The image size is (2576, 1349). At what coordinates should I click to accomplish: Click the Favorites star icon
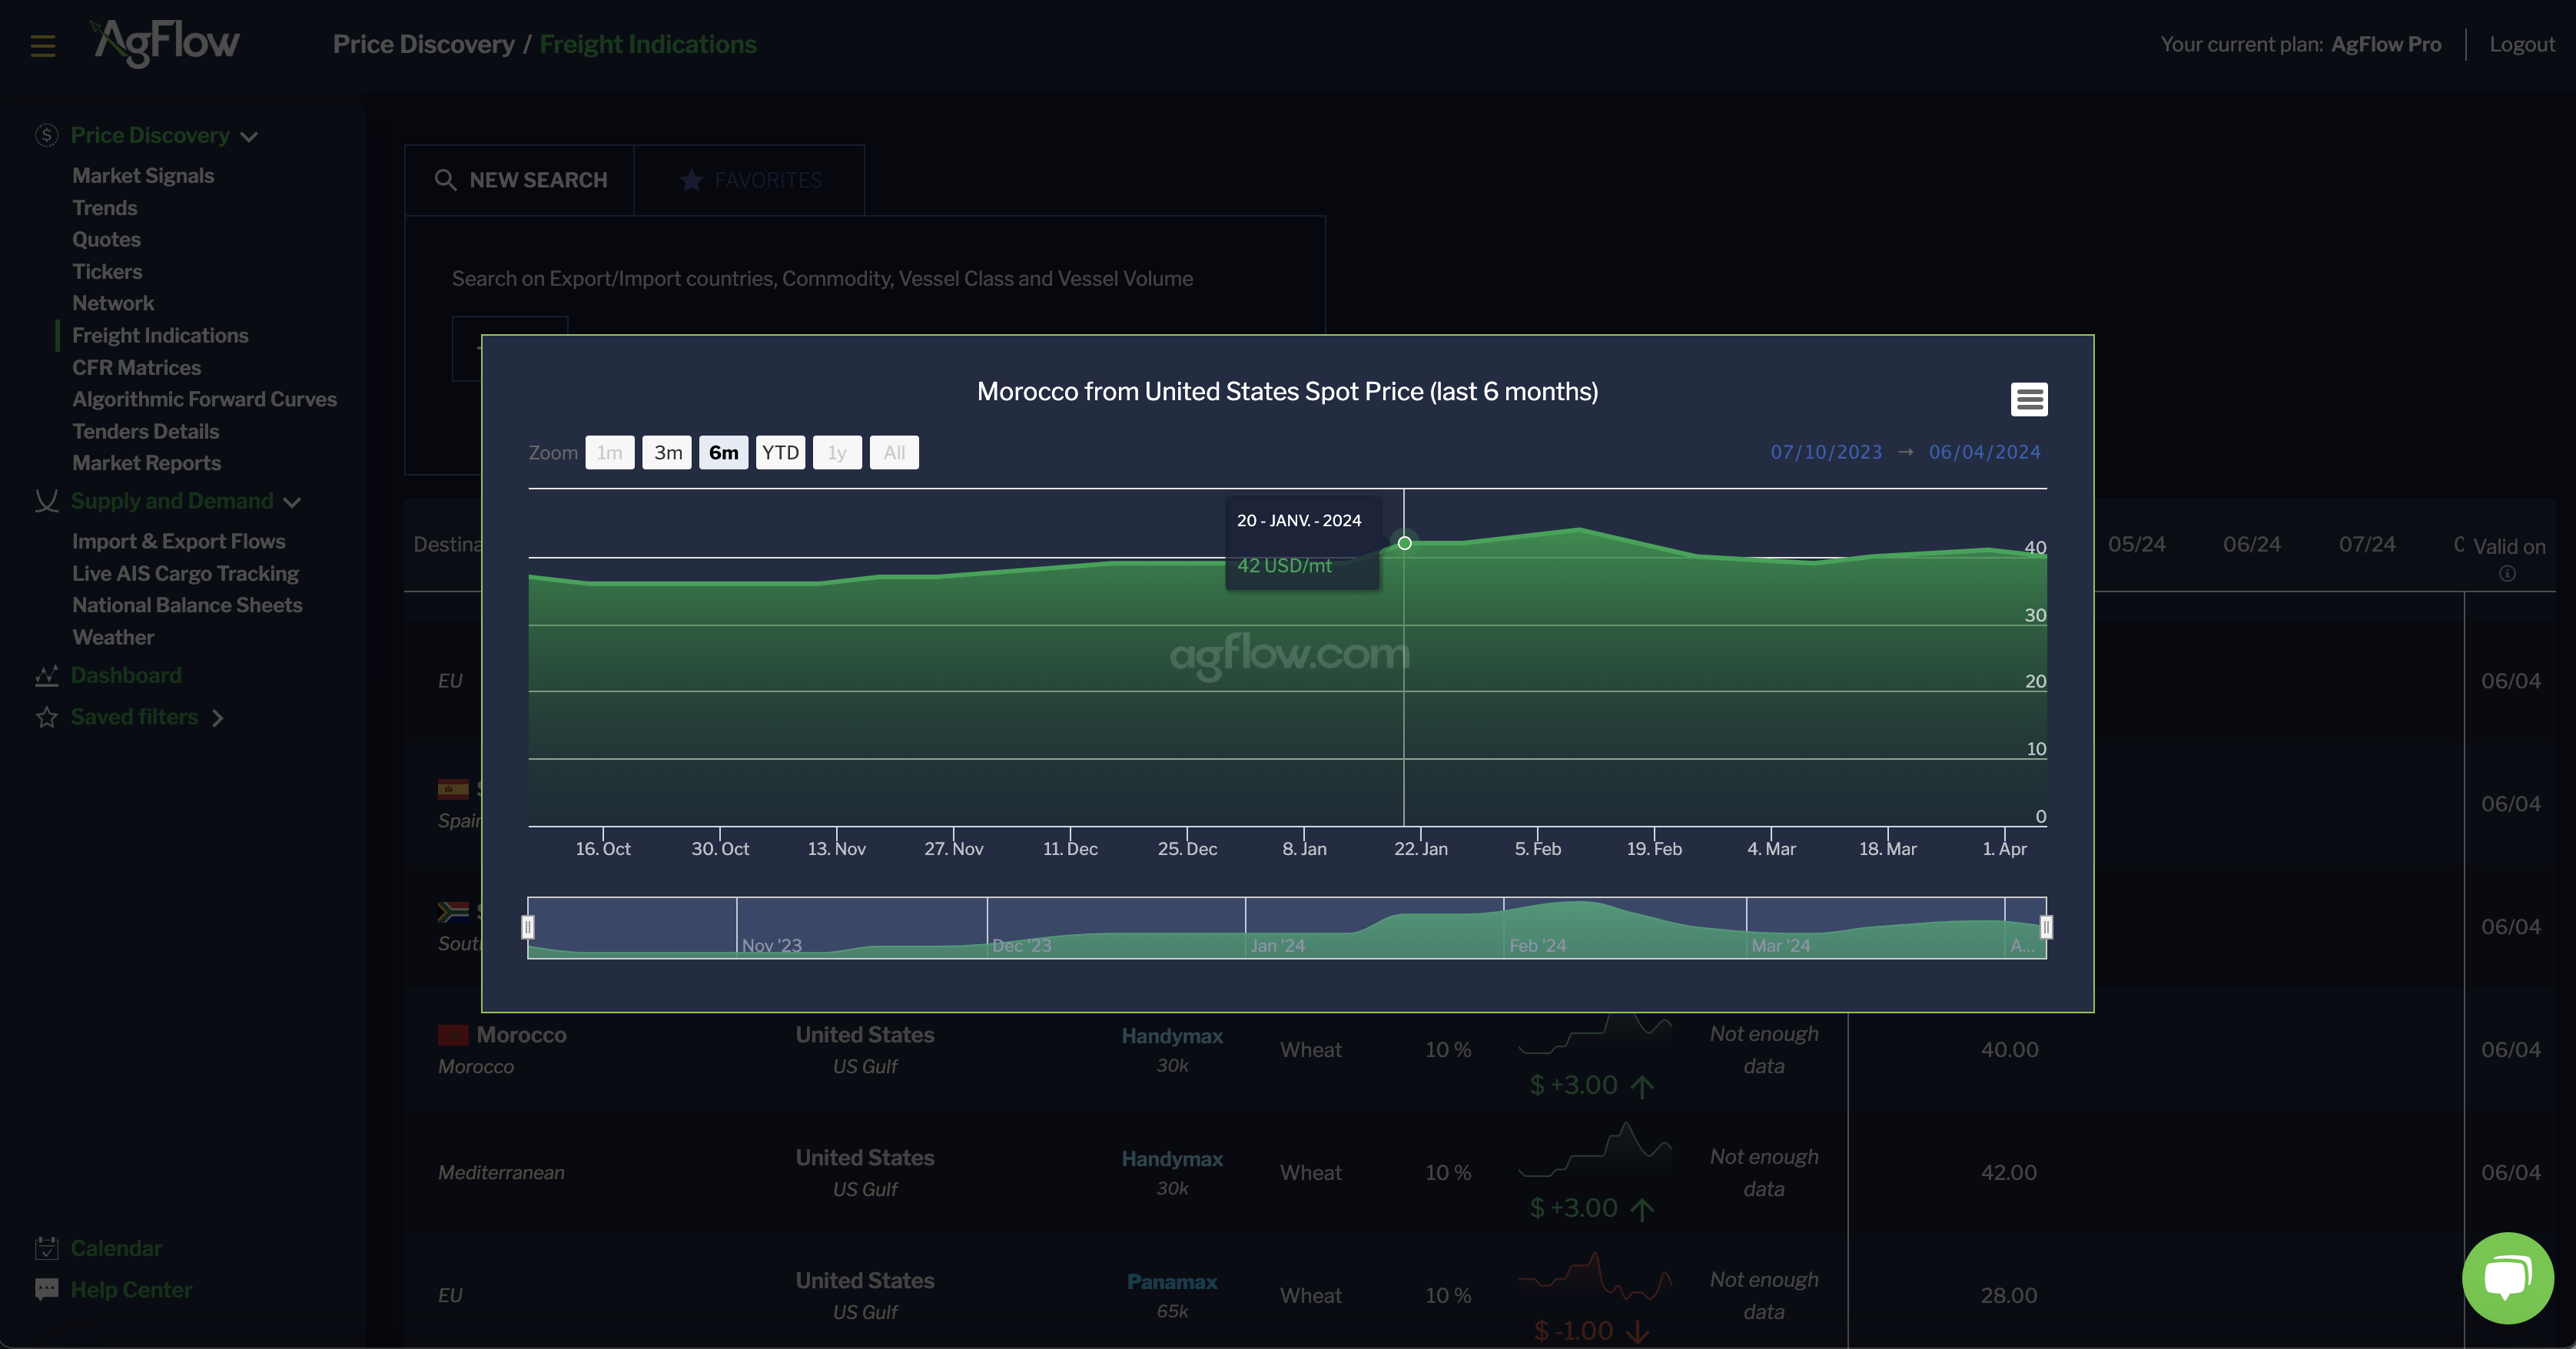point(691,180)
